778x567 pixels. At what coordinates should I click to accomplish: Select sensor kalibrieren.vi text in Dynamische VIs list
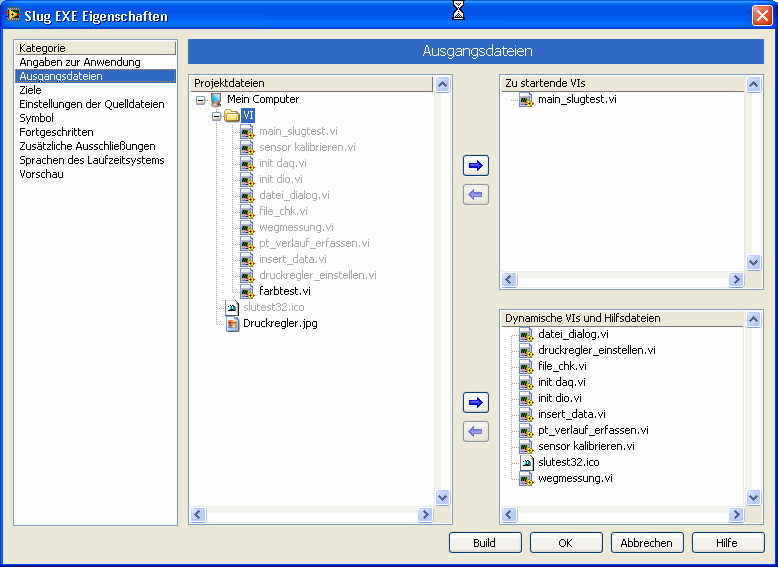[586, 446]
